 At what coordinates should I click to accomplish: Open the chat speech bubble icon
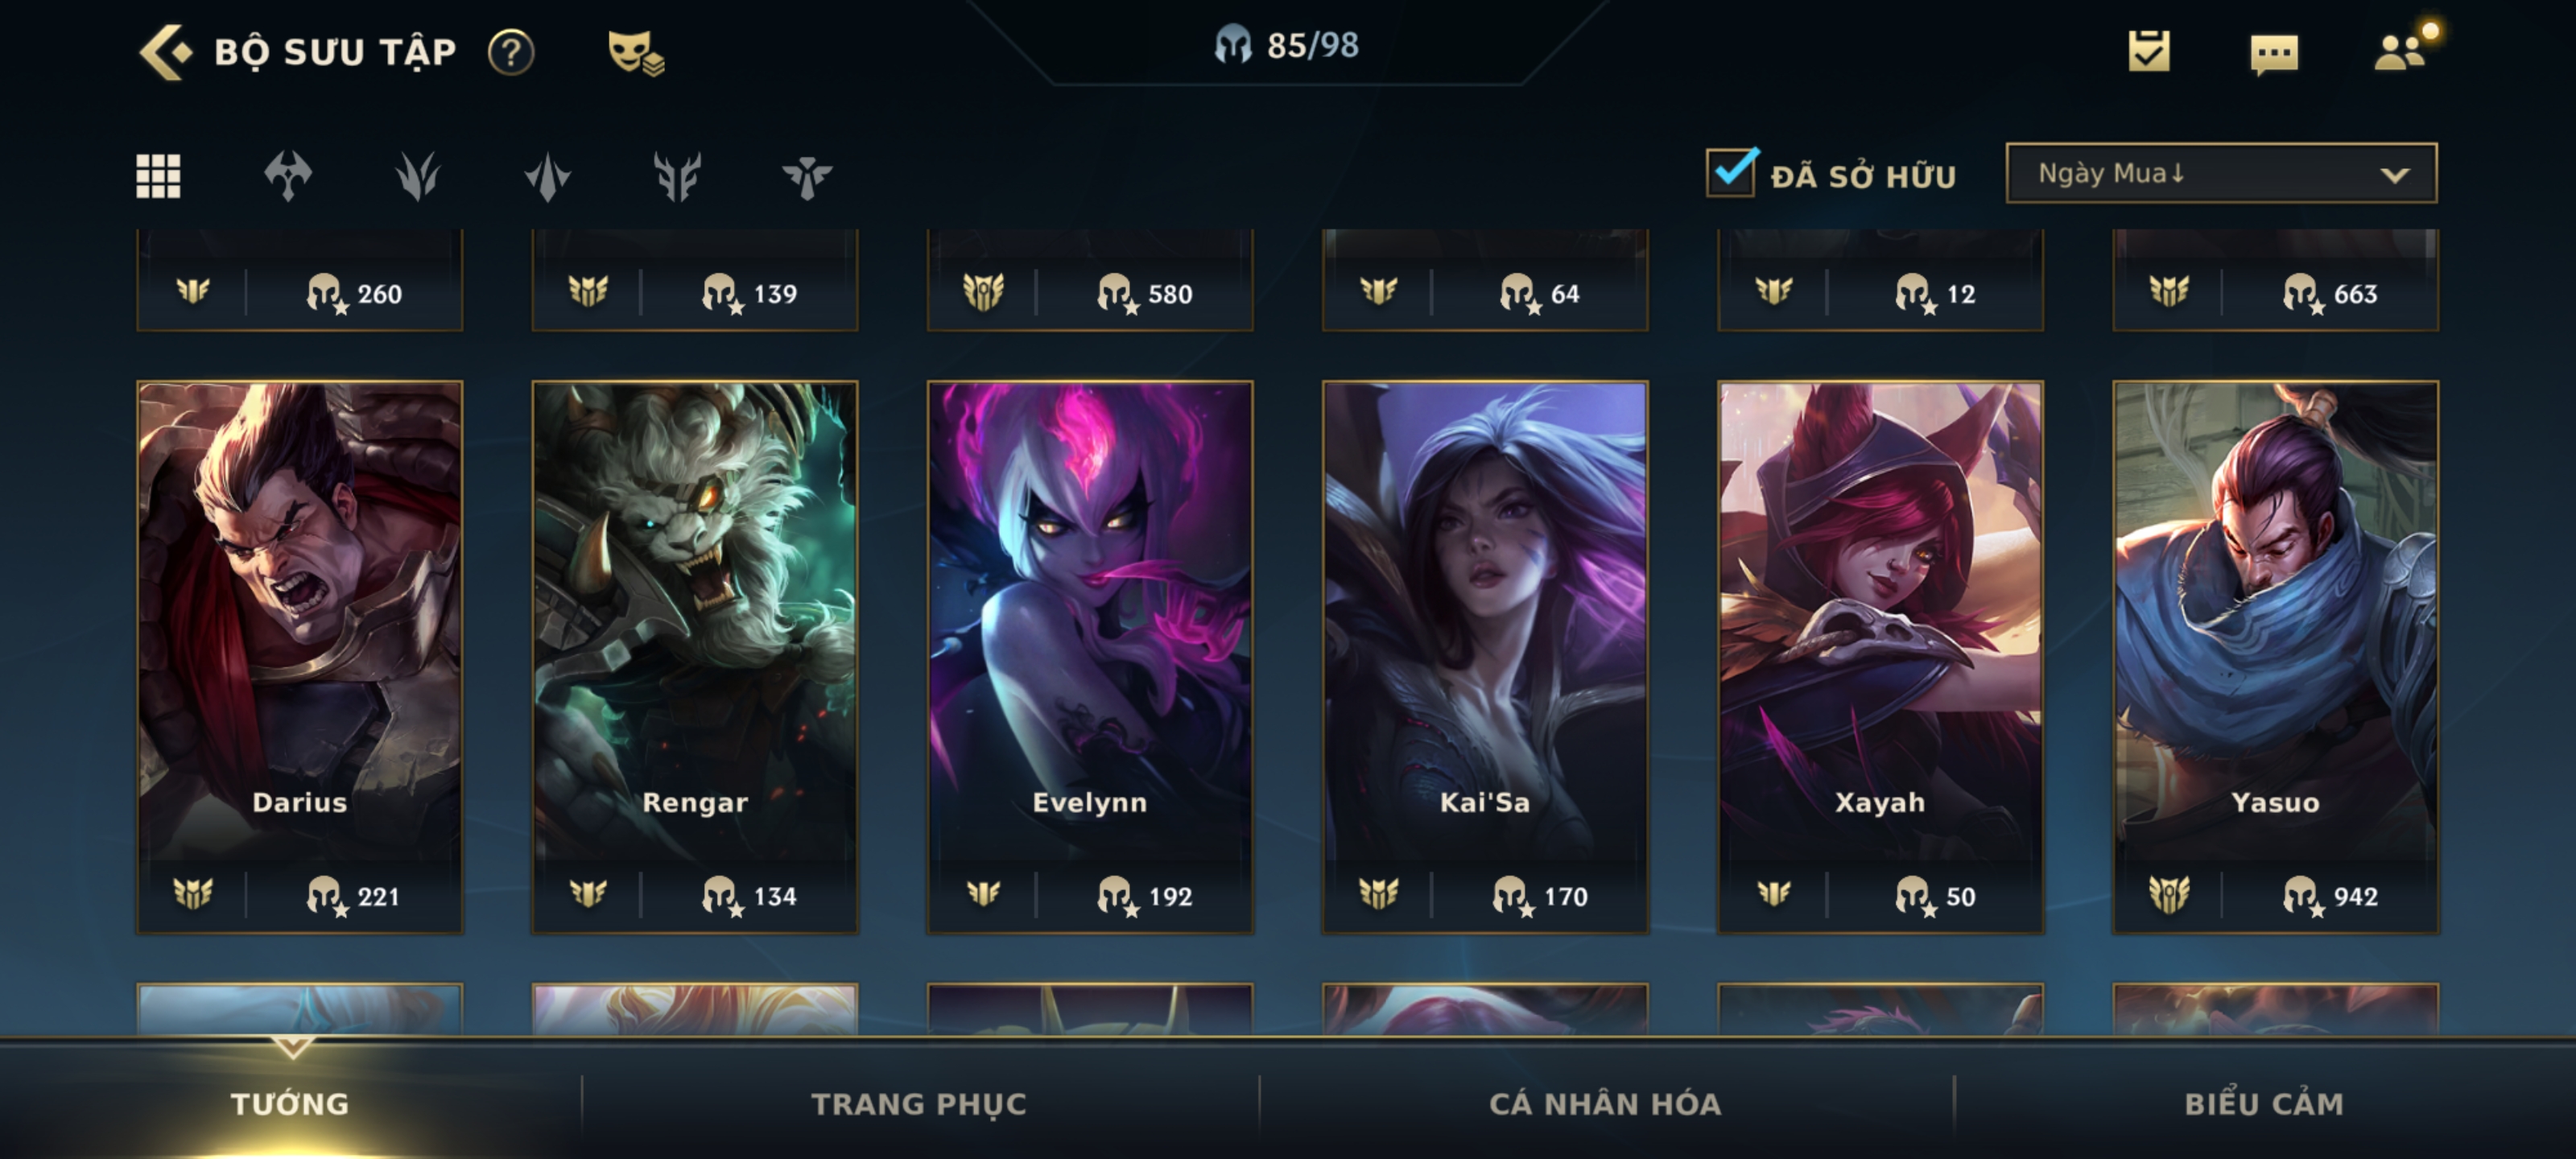[2274, 54]
